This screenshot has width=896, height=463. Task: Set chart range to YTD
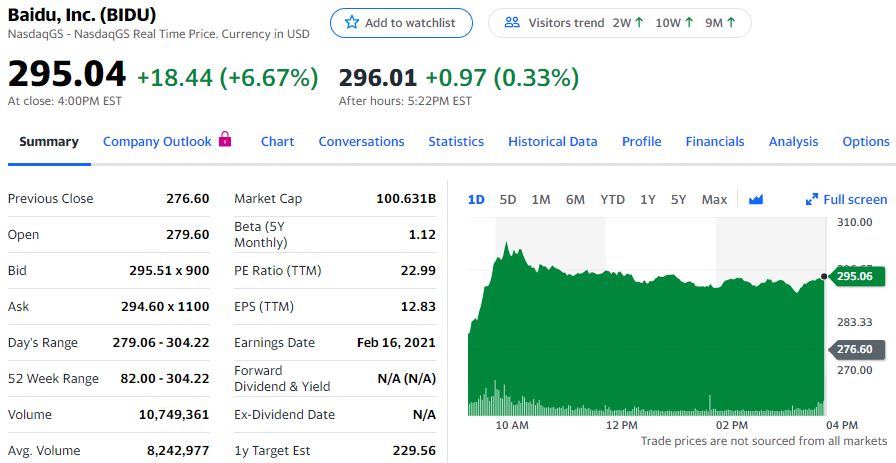[612, 199]
